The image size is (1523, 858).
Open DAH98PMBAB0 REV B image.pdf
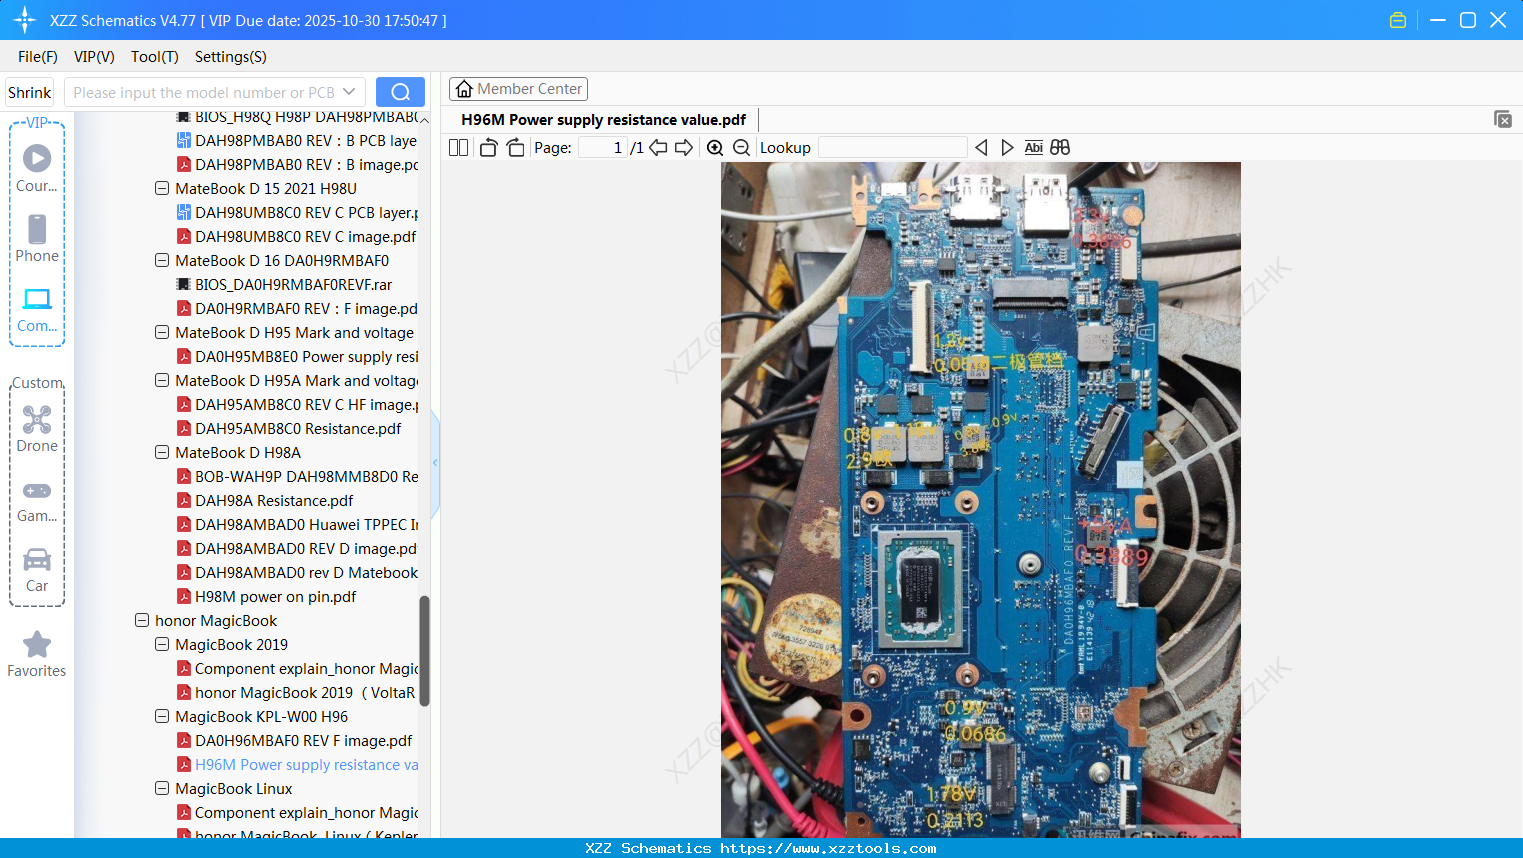coord(298,164)
